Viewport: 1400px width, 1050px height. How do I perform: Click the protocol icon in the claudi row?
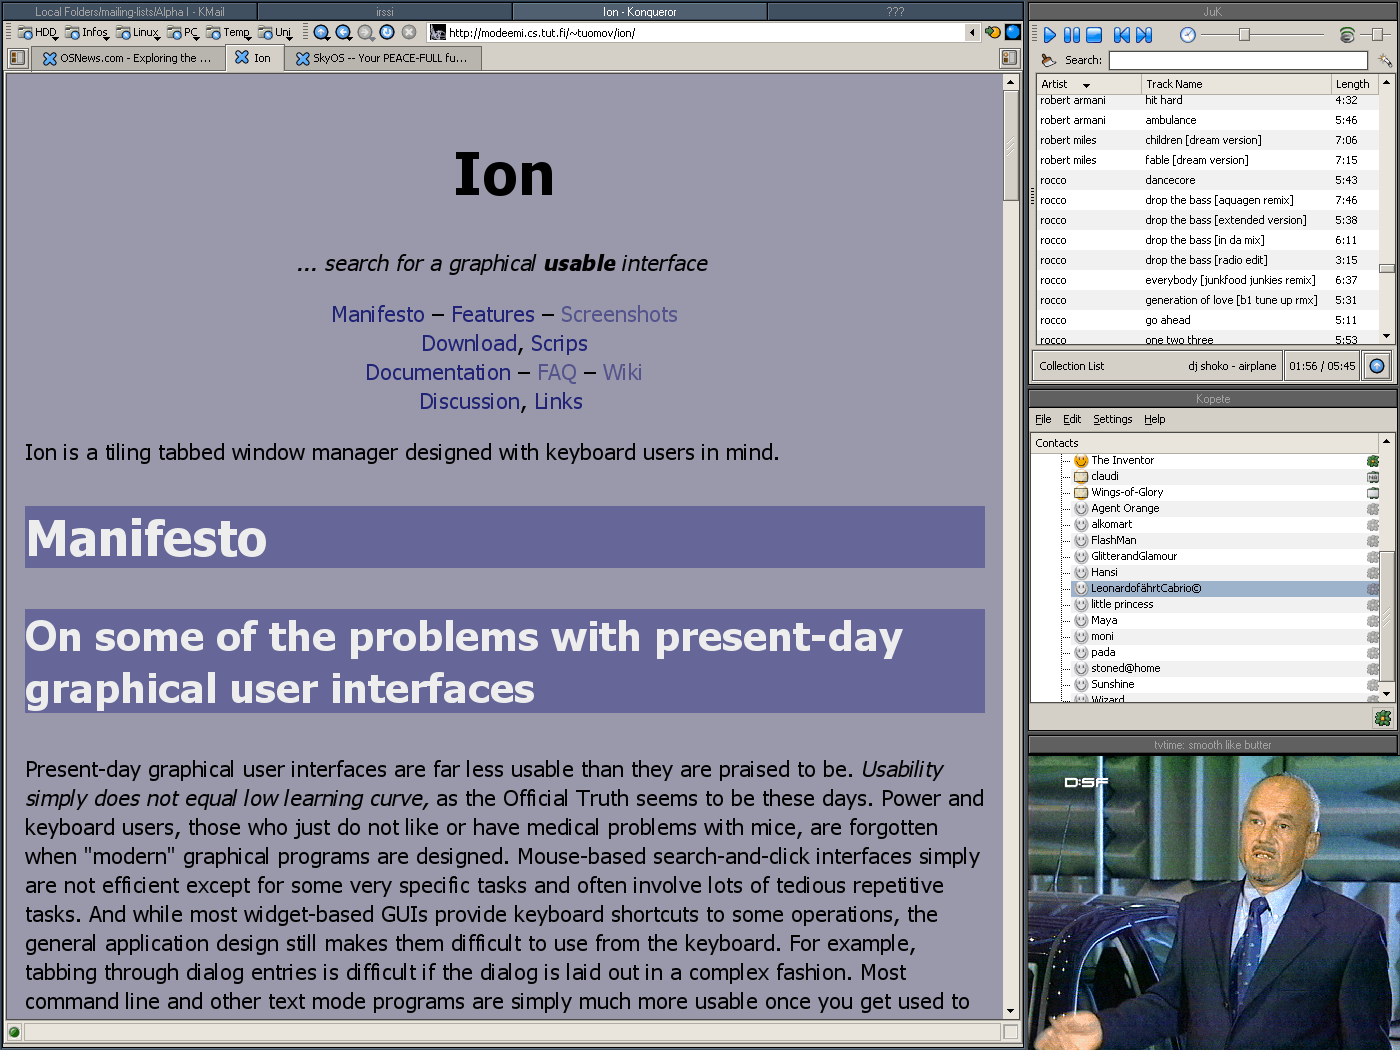(x=1373, y=477)
